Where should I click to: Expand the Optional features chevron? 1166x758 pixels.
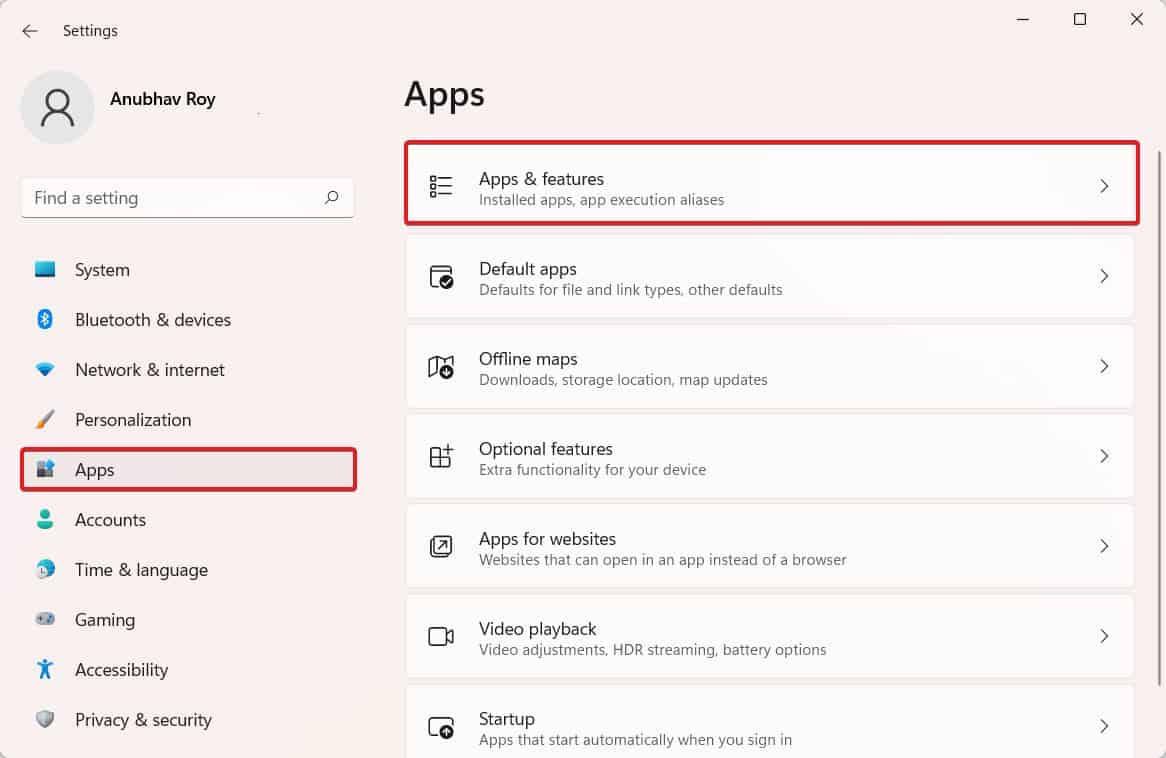pos(1104,456)
